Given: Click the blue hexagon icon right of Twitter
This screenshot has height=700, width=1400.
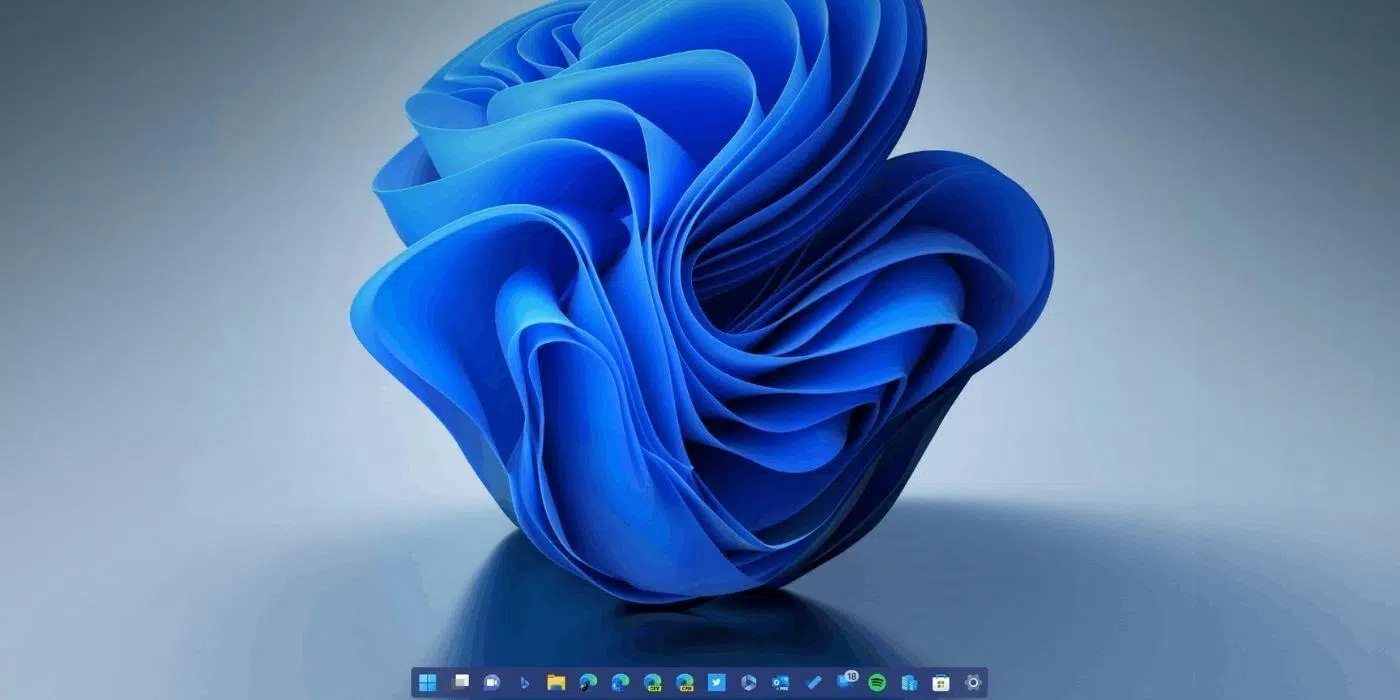Looking at the screenshot, I should coord(749,683).
